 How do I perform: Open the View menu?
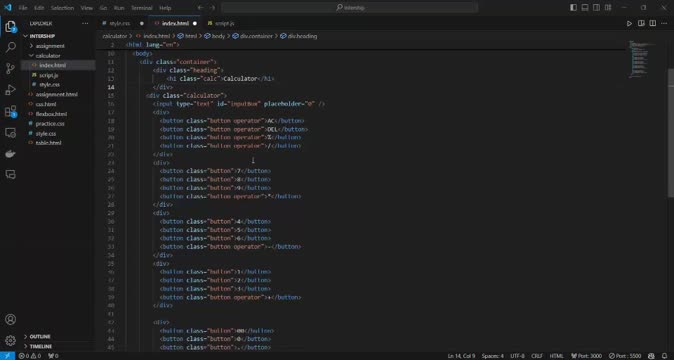click(86, 8)
